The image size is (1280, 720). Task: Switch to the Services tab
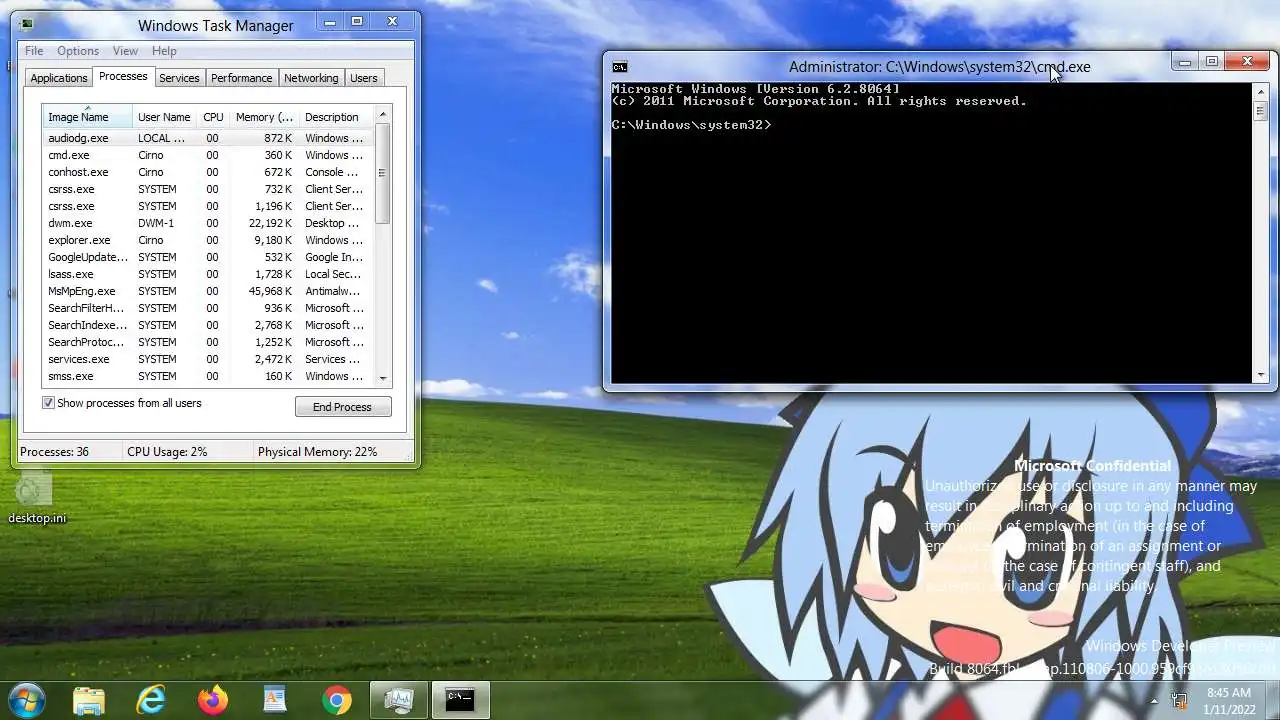click(179, 78)
